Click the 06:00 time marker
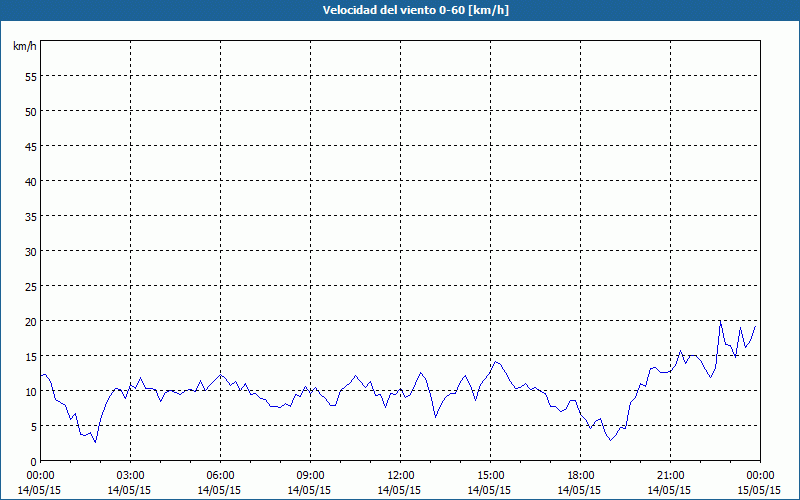Screen dimensions: 800x500 220,475
